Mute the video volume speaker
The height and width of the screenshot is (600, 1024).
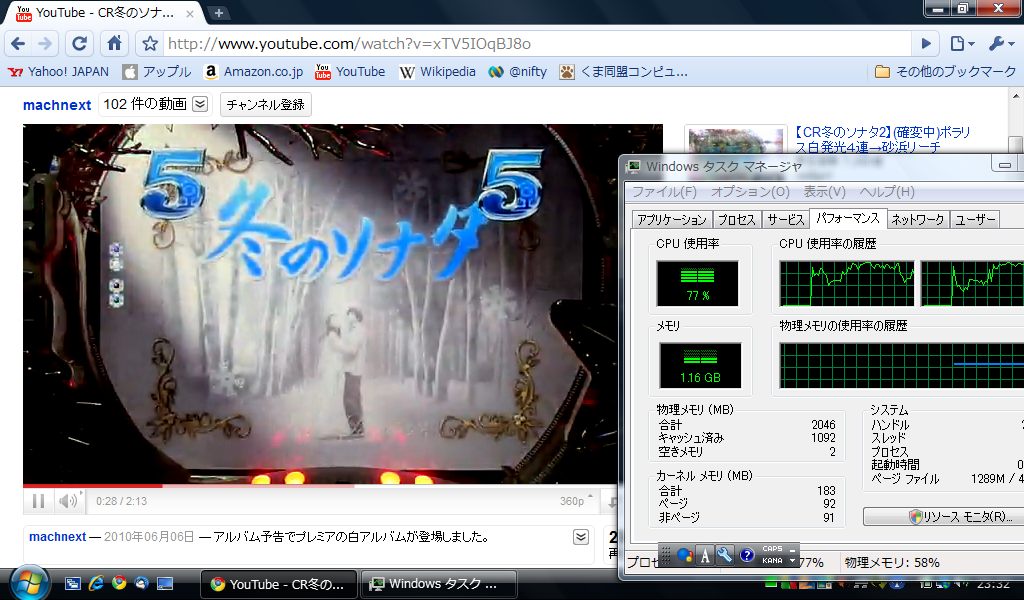[67, 501]
